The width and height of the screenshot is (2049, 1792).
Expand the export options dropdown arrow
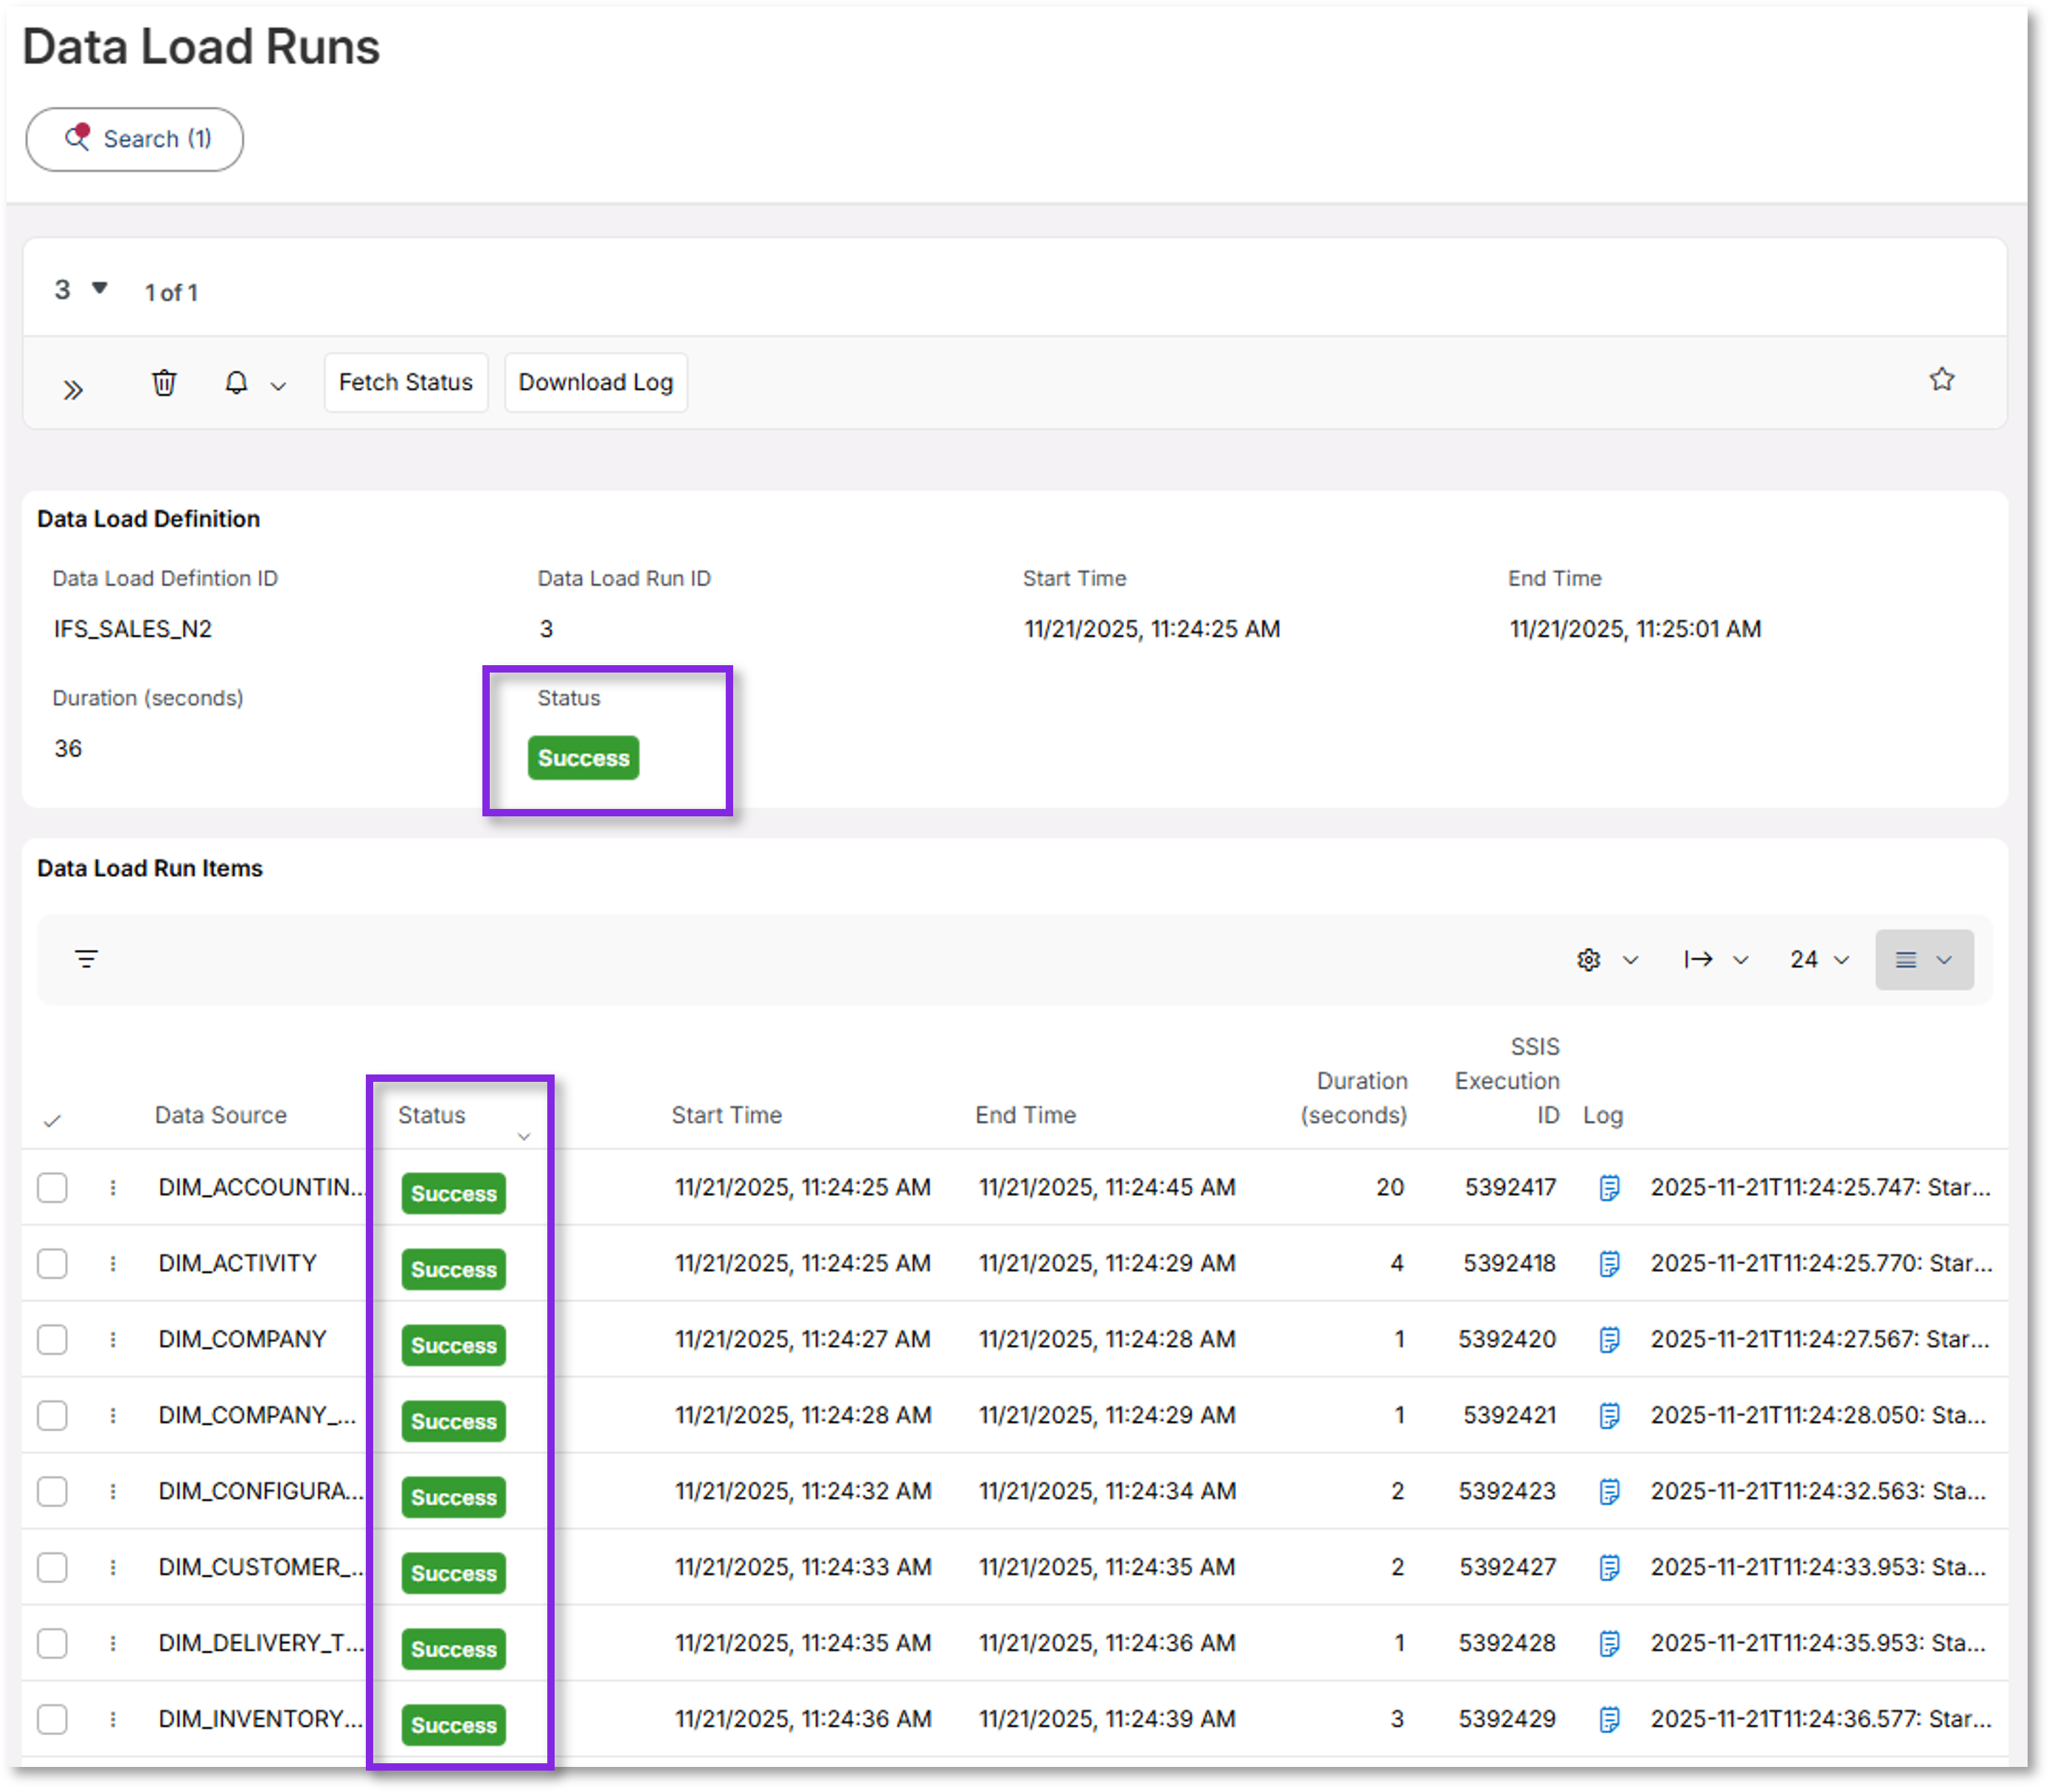1740,960
